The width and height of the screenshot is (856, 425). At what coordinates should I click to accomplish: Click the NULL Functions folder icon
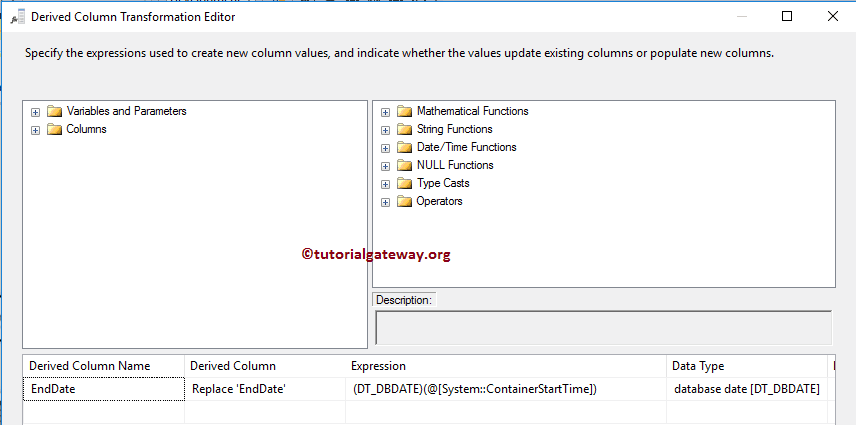point(404,166)
